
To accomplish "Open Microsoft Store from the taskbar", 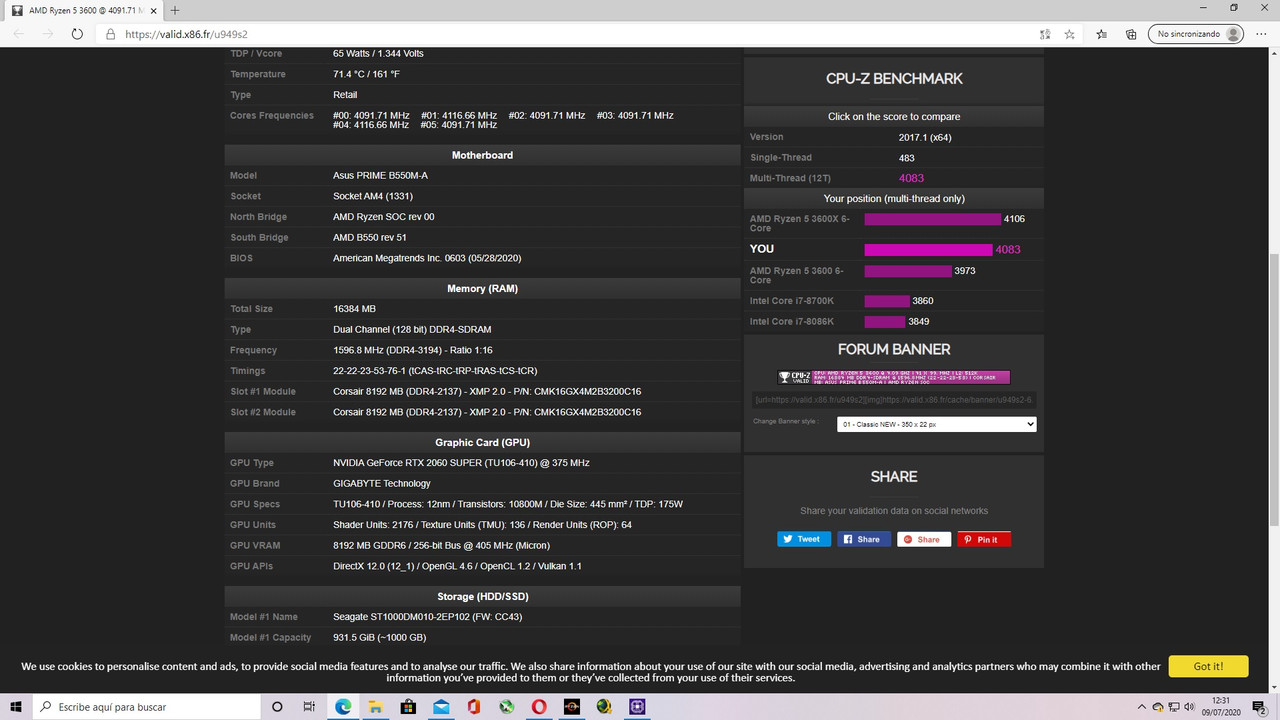I will coord(408,706).
